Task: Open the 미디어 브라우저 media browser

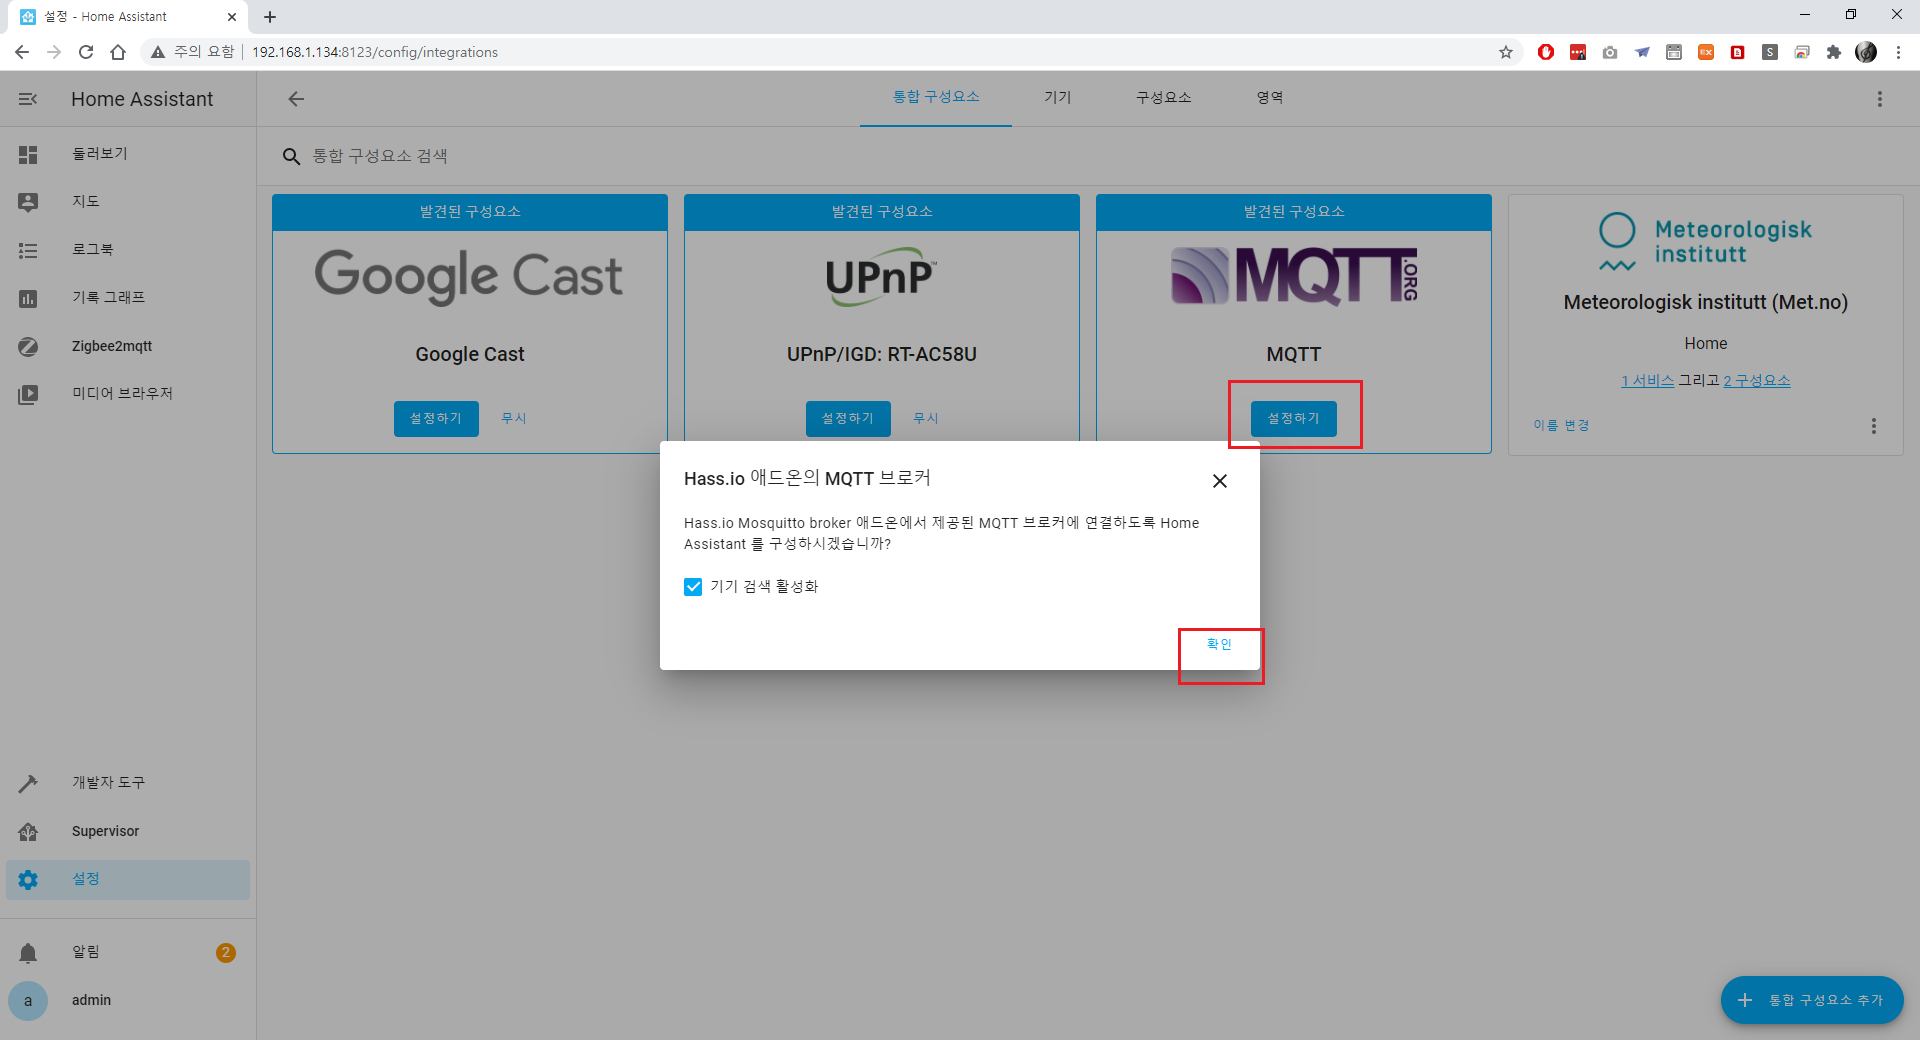Action: [x=128, y=394]
